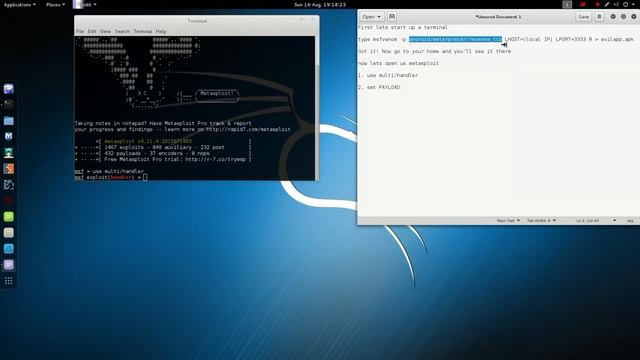
Task: Open the grey dock application icon
Action: tap(9, 233)
